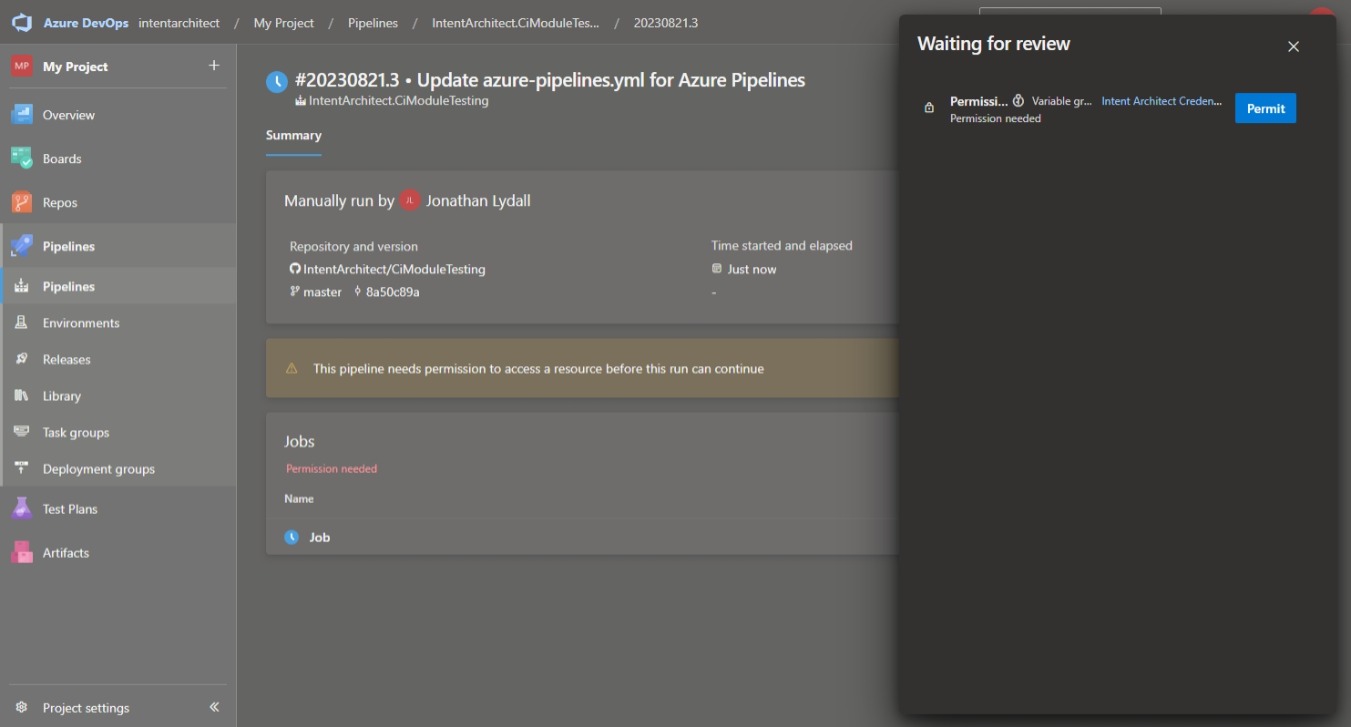The height and width of the screenshot is (727, 1351).
Task: Close the Waiting for review panel
Action: click(x=1293, y=46)
